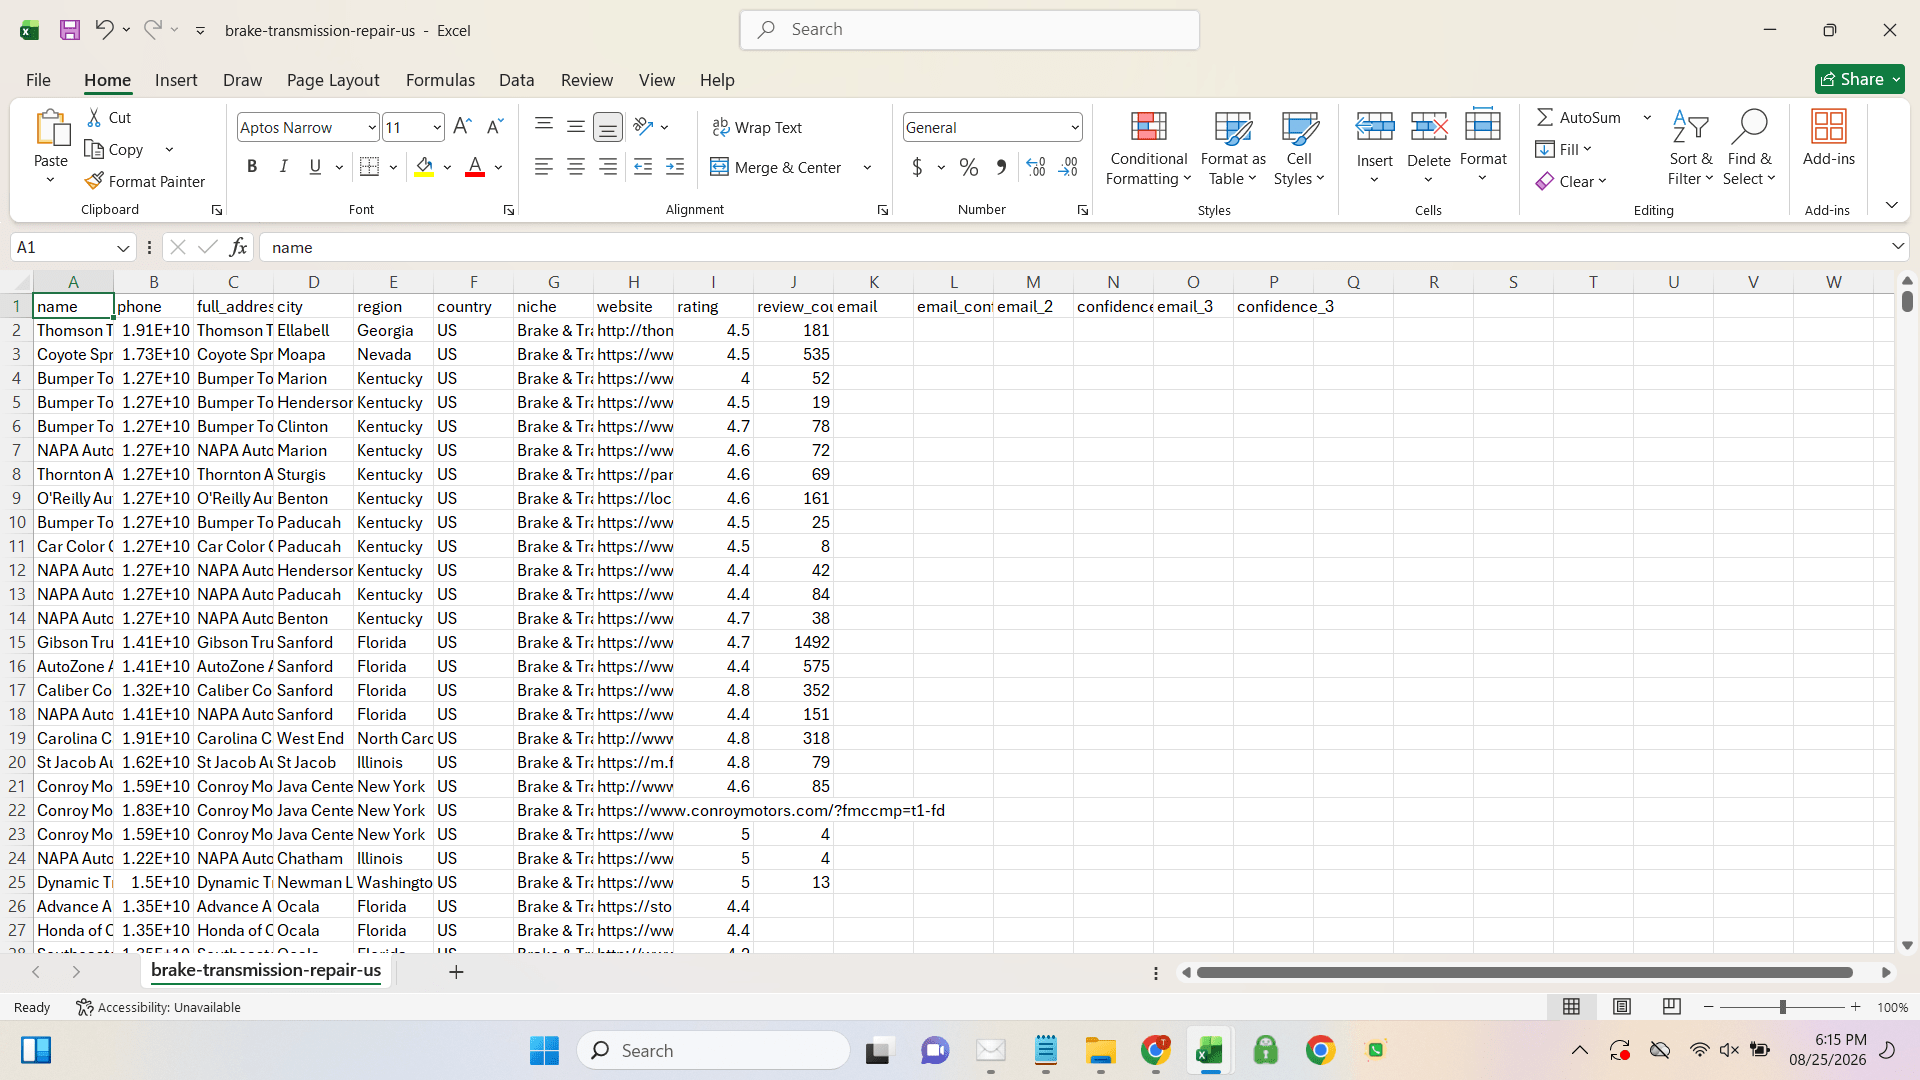Apply the red font color
Viewport: 1920px width, 1080px height.
pos(475,167)
